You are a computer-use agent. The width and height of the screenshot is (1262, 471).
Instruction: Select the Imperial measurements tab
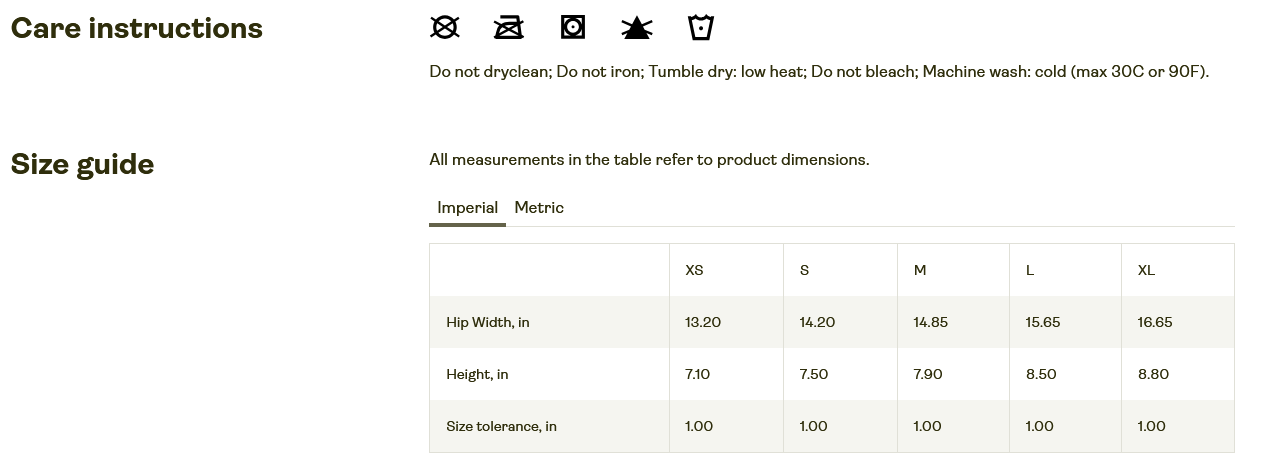467,208
